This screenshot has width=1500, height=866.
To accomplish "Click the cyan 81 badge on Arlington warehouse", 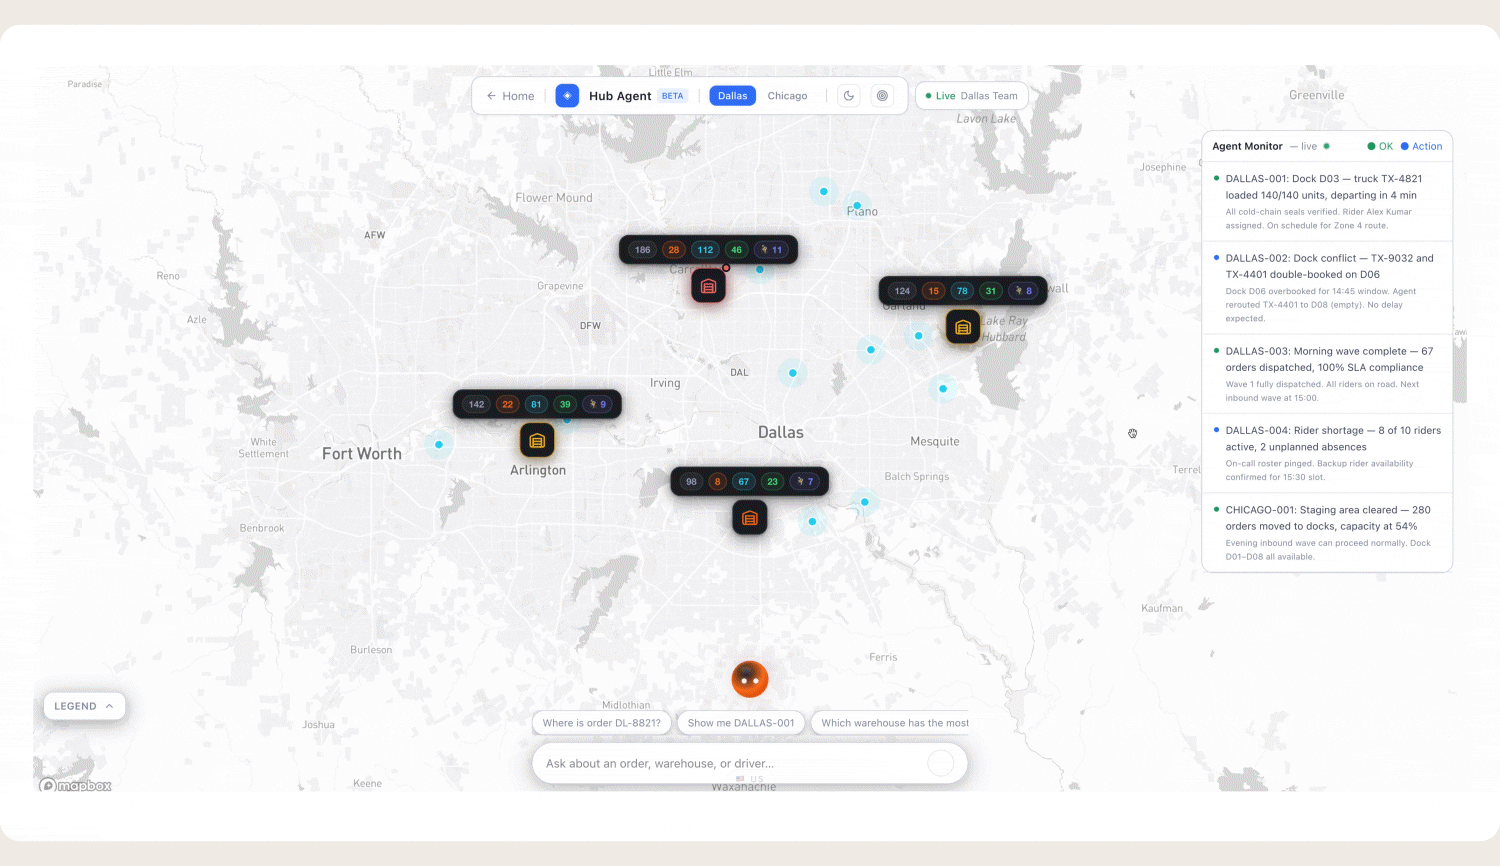I will click(x=536, y=404).
